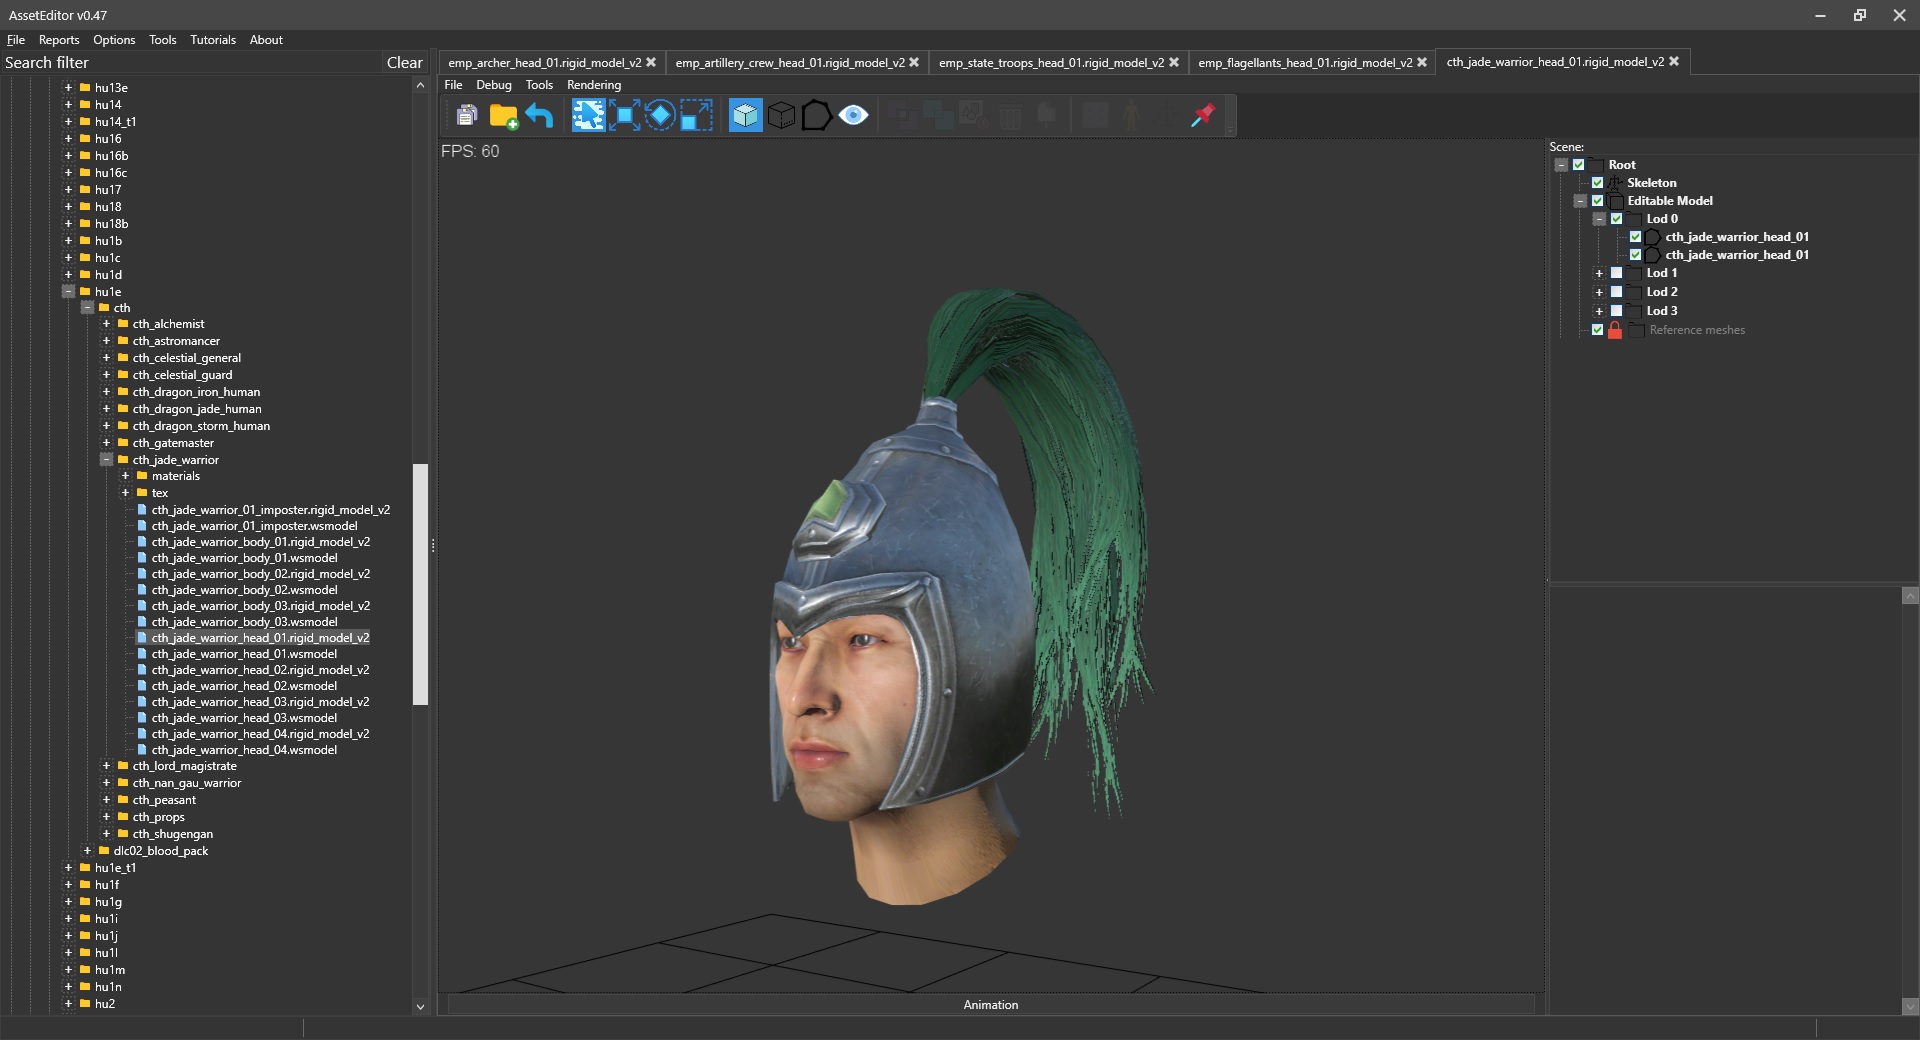Switch to emp_archer_head_01 tab

[544, 62]
